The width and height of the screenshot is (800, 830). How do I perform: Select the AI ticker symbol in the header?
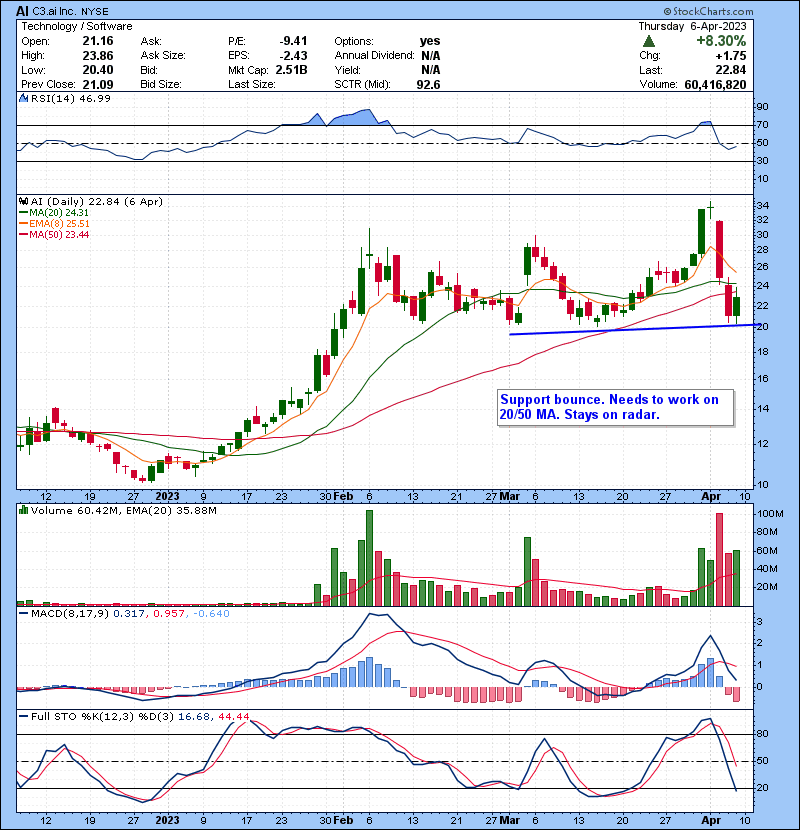click(22, 11)
